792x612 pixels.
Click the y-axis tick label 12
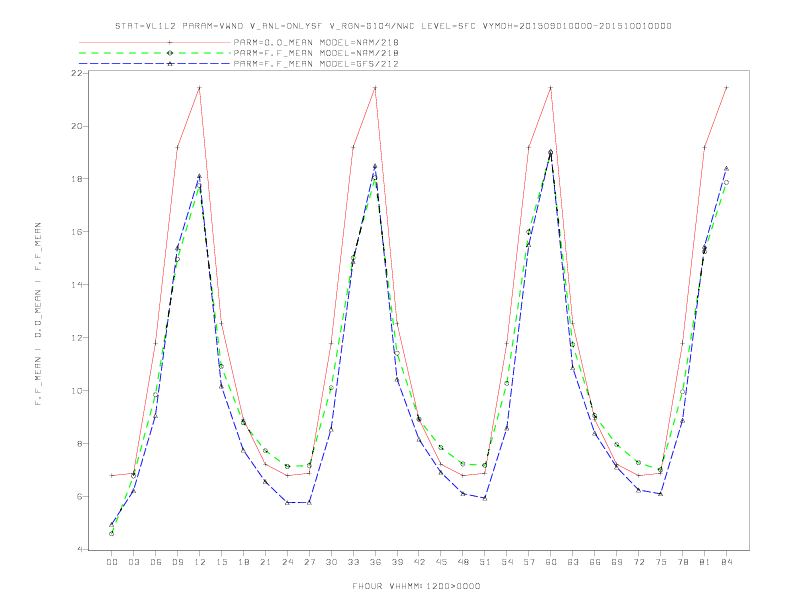76,338
